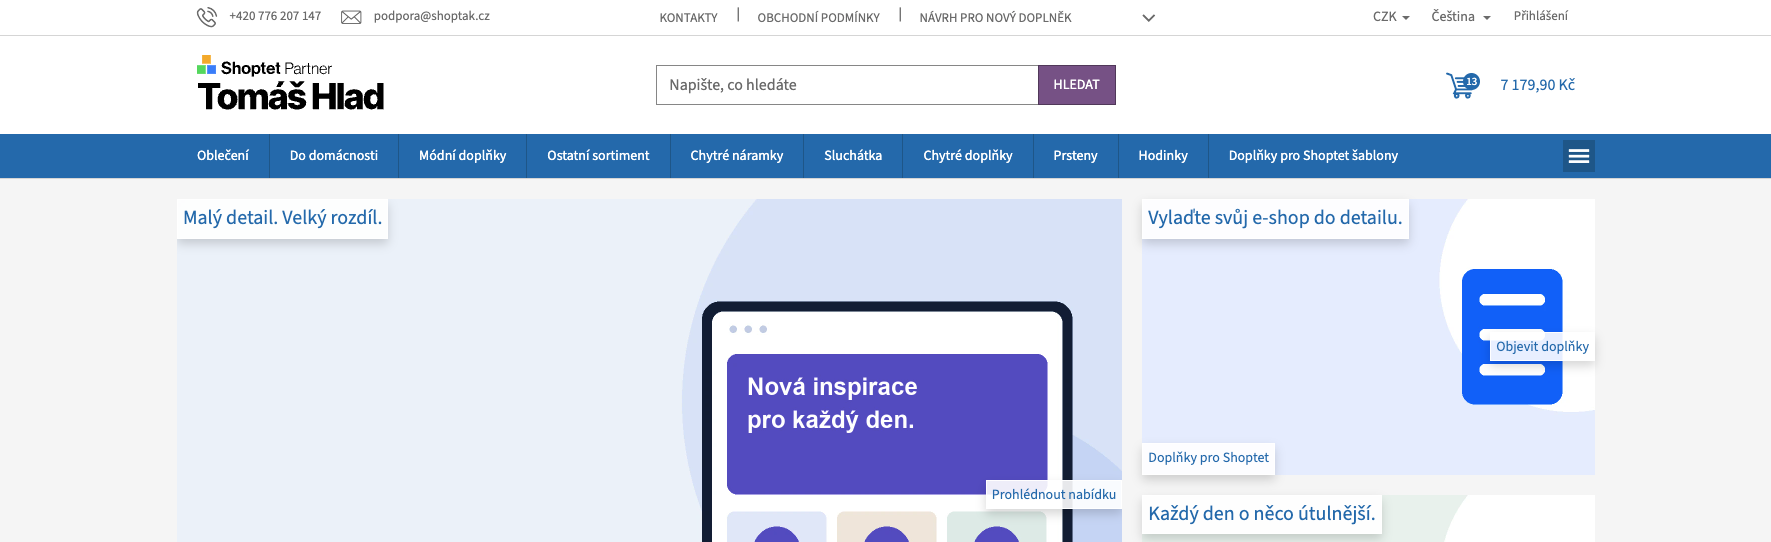Viewport: 1771px width, 542px height.
Task: Click the Přihlášení login link
Action: [1540, 16]
